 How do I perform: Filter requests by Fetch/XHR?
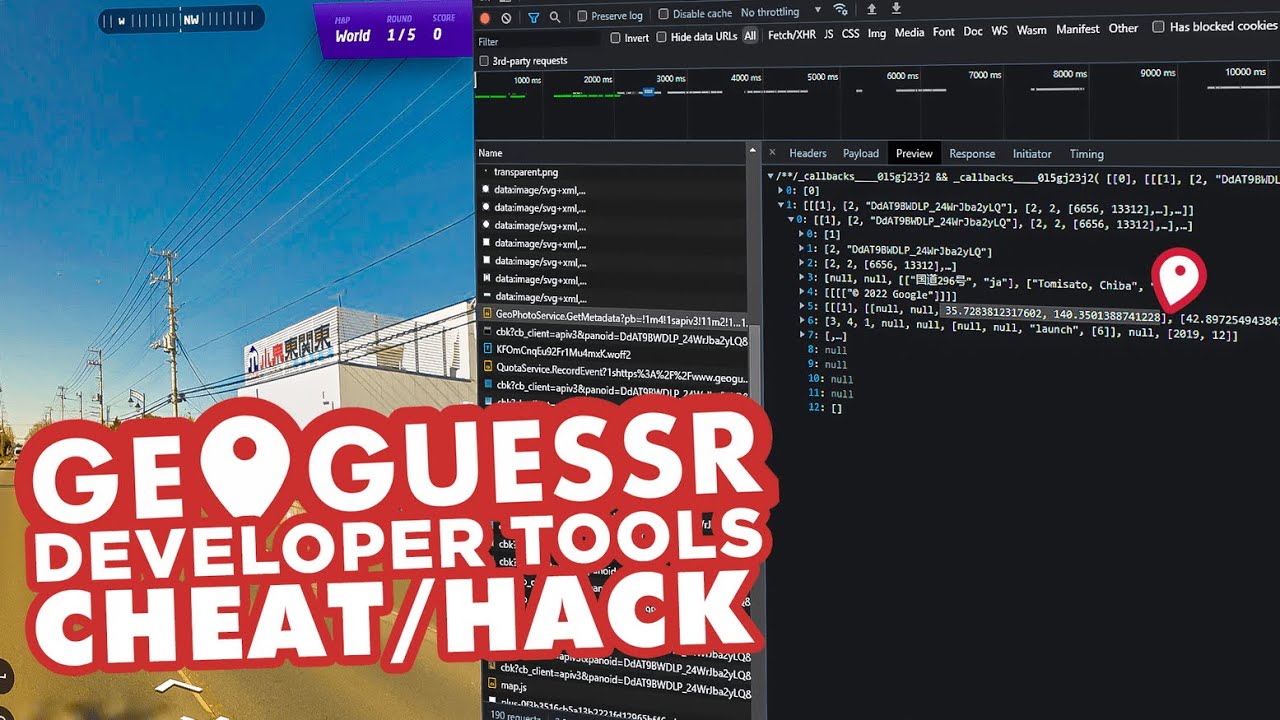791,33
